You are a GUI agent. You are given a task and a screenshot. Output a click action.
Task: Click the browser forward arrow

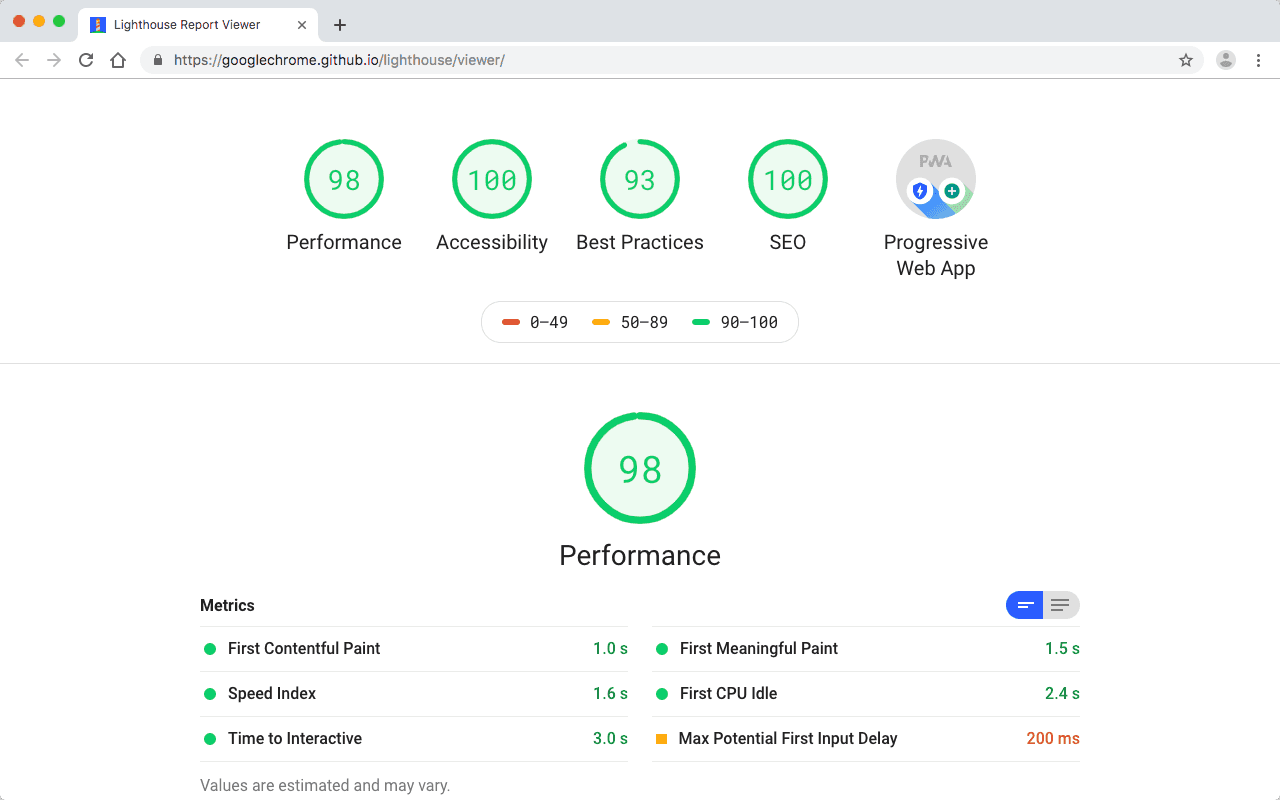(x=54, y=60)
